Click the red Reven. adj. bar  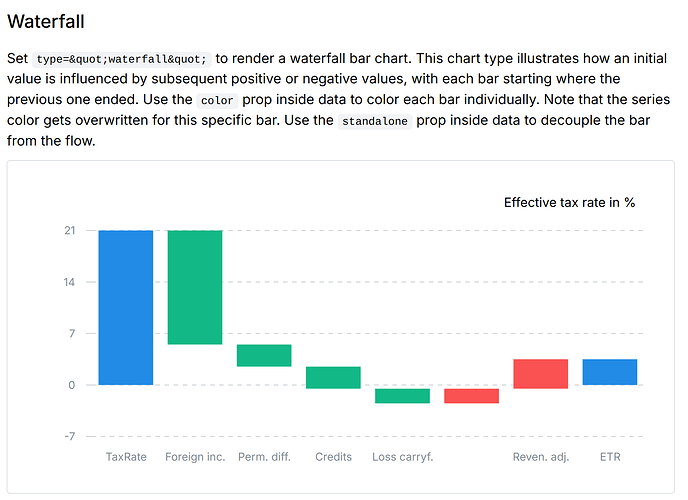(540, 373)
